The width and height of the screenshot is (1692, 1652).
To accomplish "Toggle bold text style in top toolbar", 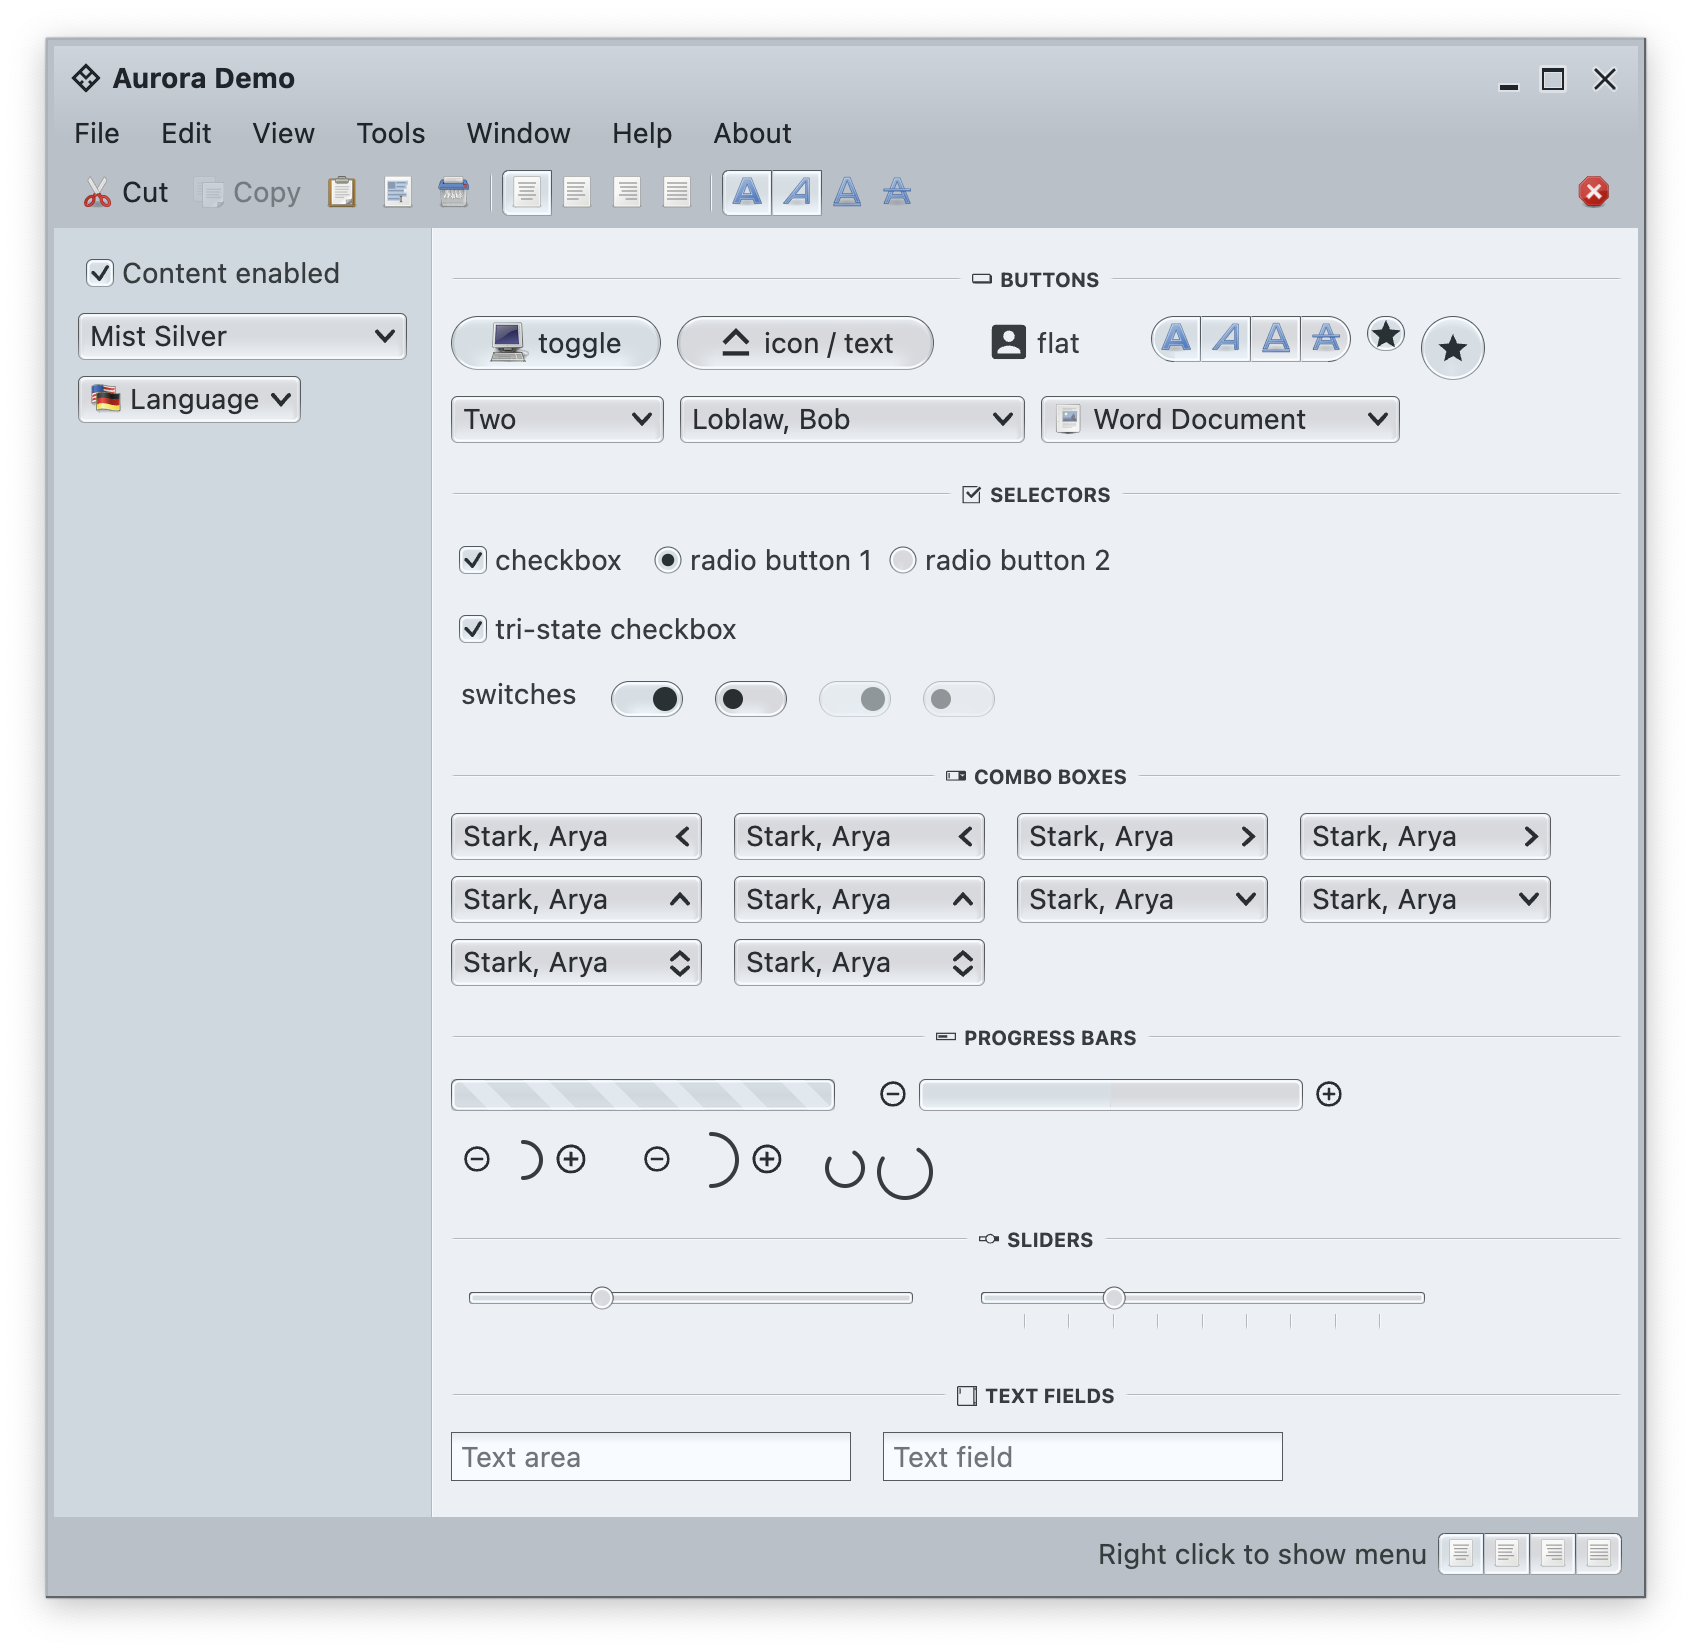I will pos(747,192).
